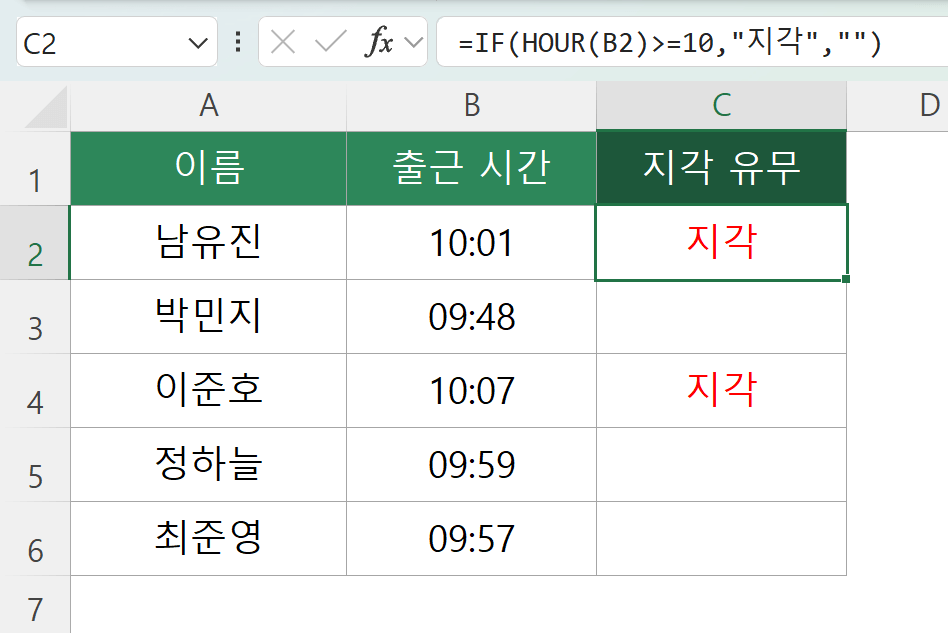Image resolution: width=948 pixels, height=633 pixels.
Task: Click the cell containing 남유진
Action: [x=208, y=242]
